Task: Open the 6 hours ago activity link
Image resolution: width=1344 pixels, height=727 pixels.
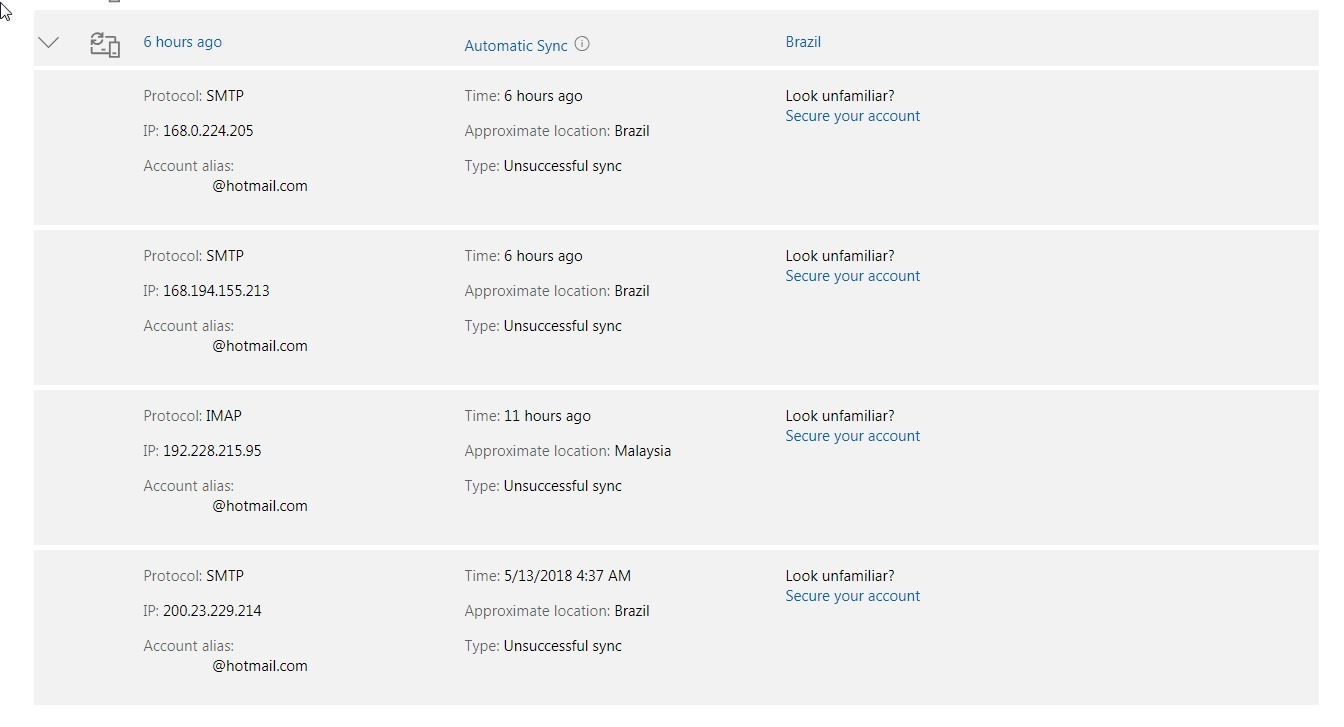Action: 182,42
